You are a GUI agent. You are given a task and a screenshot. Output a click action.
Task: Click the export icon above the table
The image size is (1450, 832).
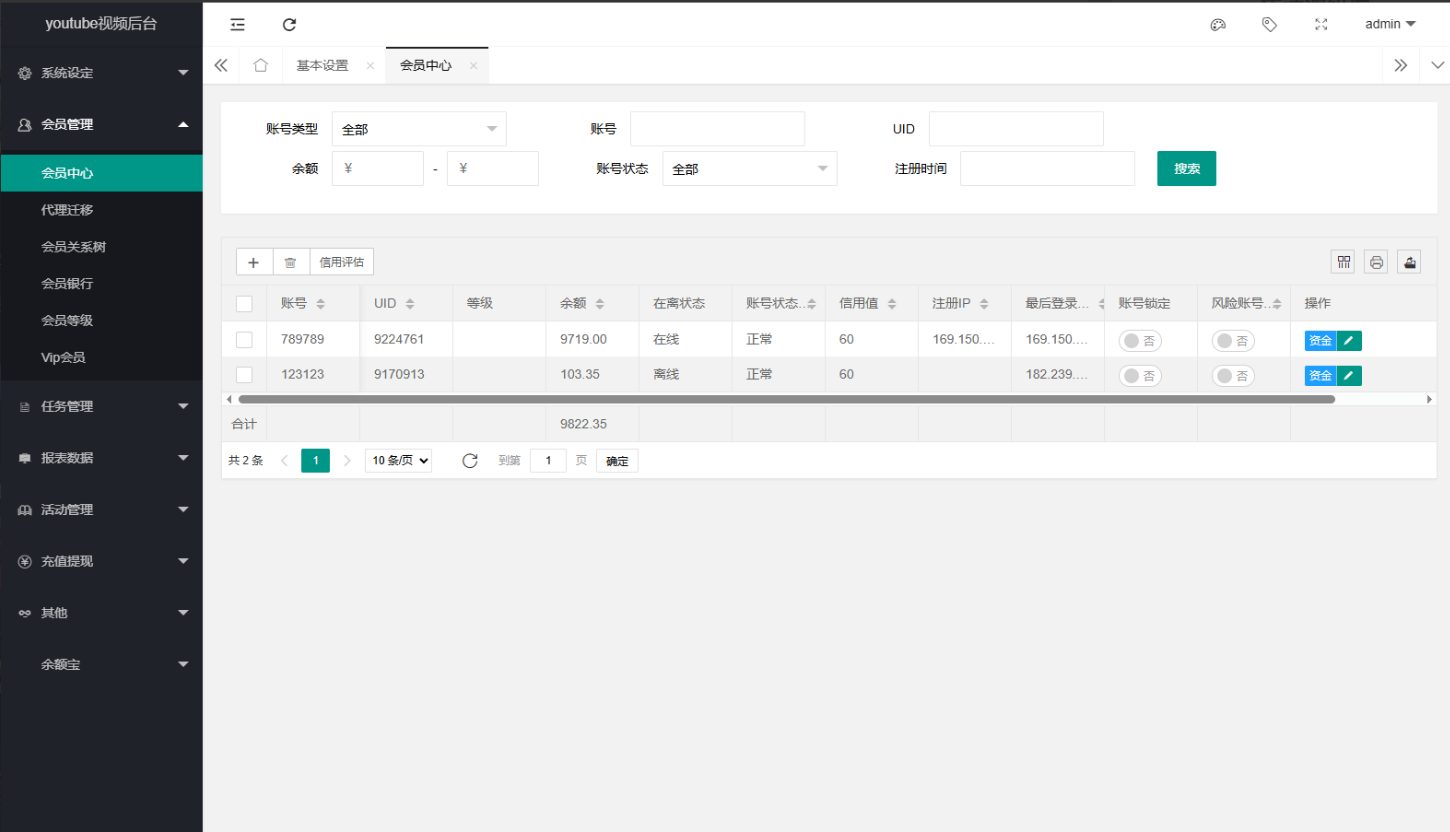point(1409,262)
